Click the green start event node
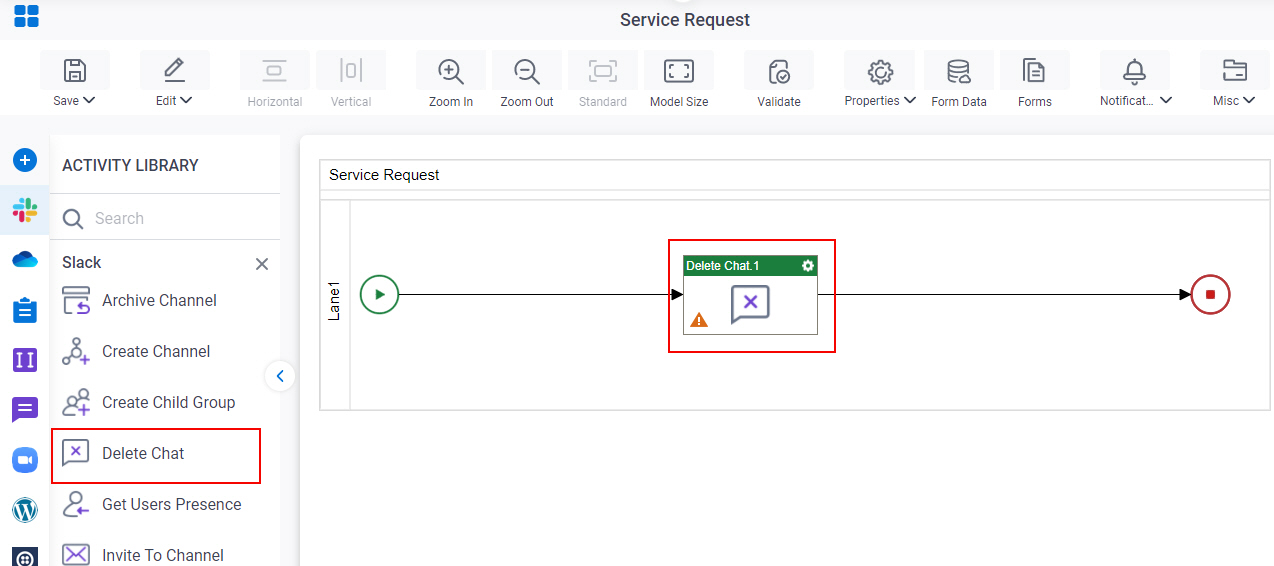Viewport: 1274px width, 566px height. pyautogui.click(x=379, y=295)
